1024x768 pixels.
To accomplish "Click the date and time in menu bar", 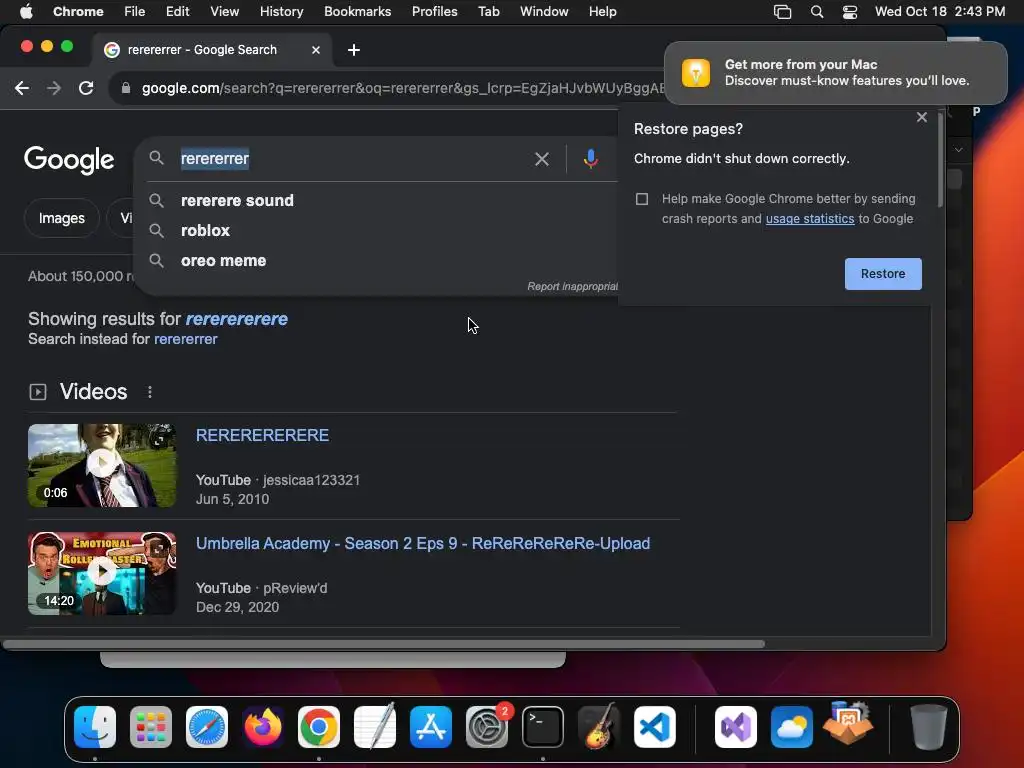I will [940, 12].
